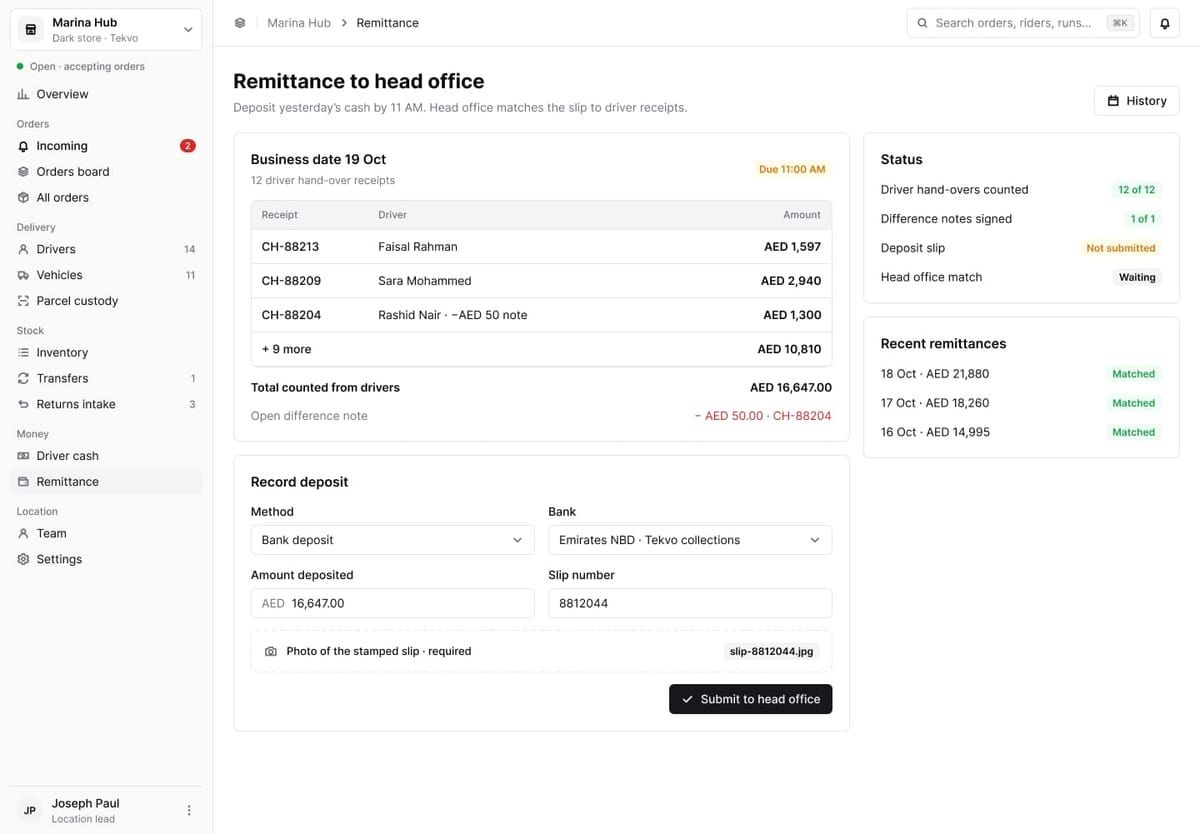Open the 17 Oct · AED 18,260 remittance
Image resolution: width=1200 pixels, height=834 pixels.
click(1021, 403)
